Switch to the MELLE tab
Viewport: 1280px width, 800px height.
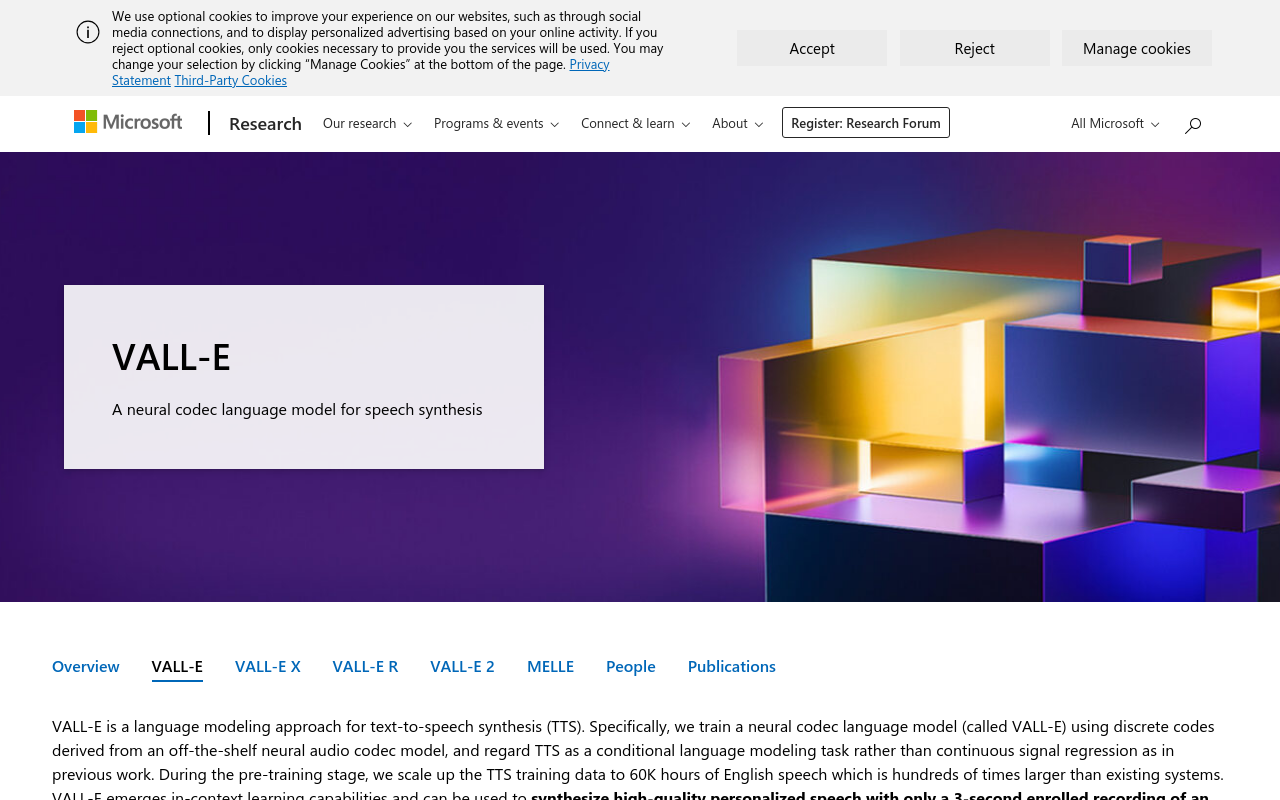550,666
